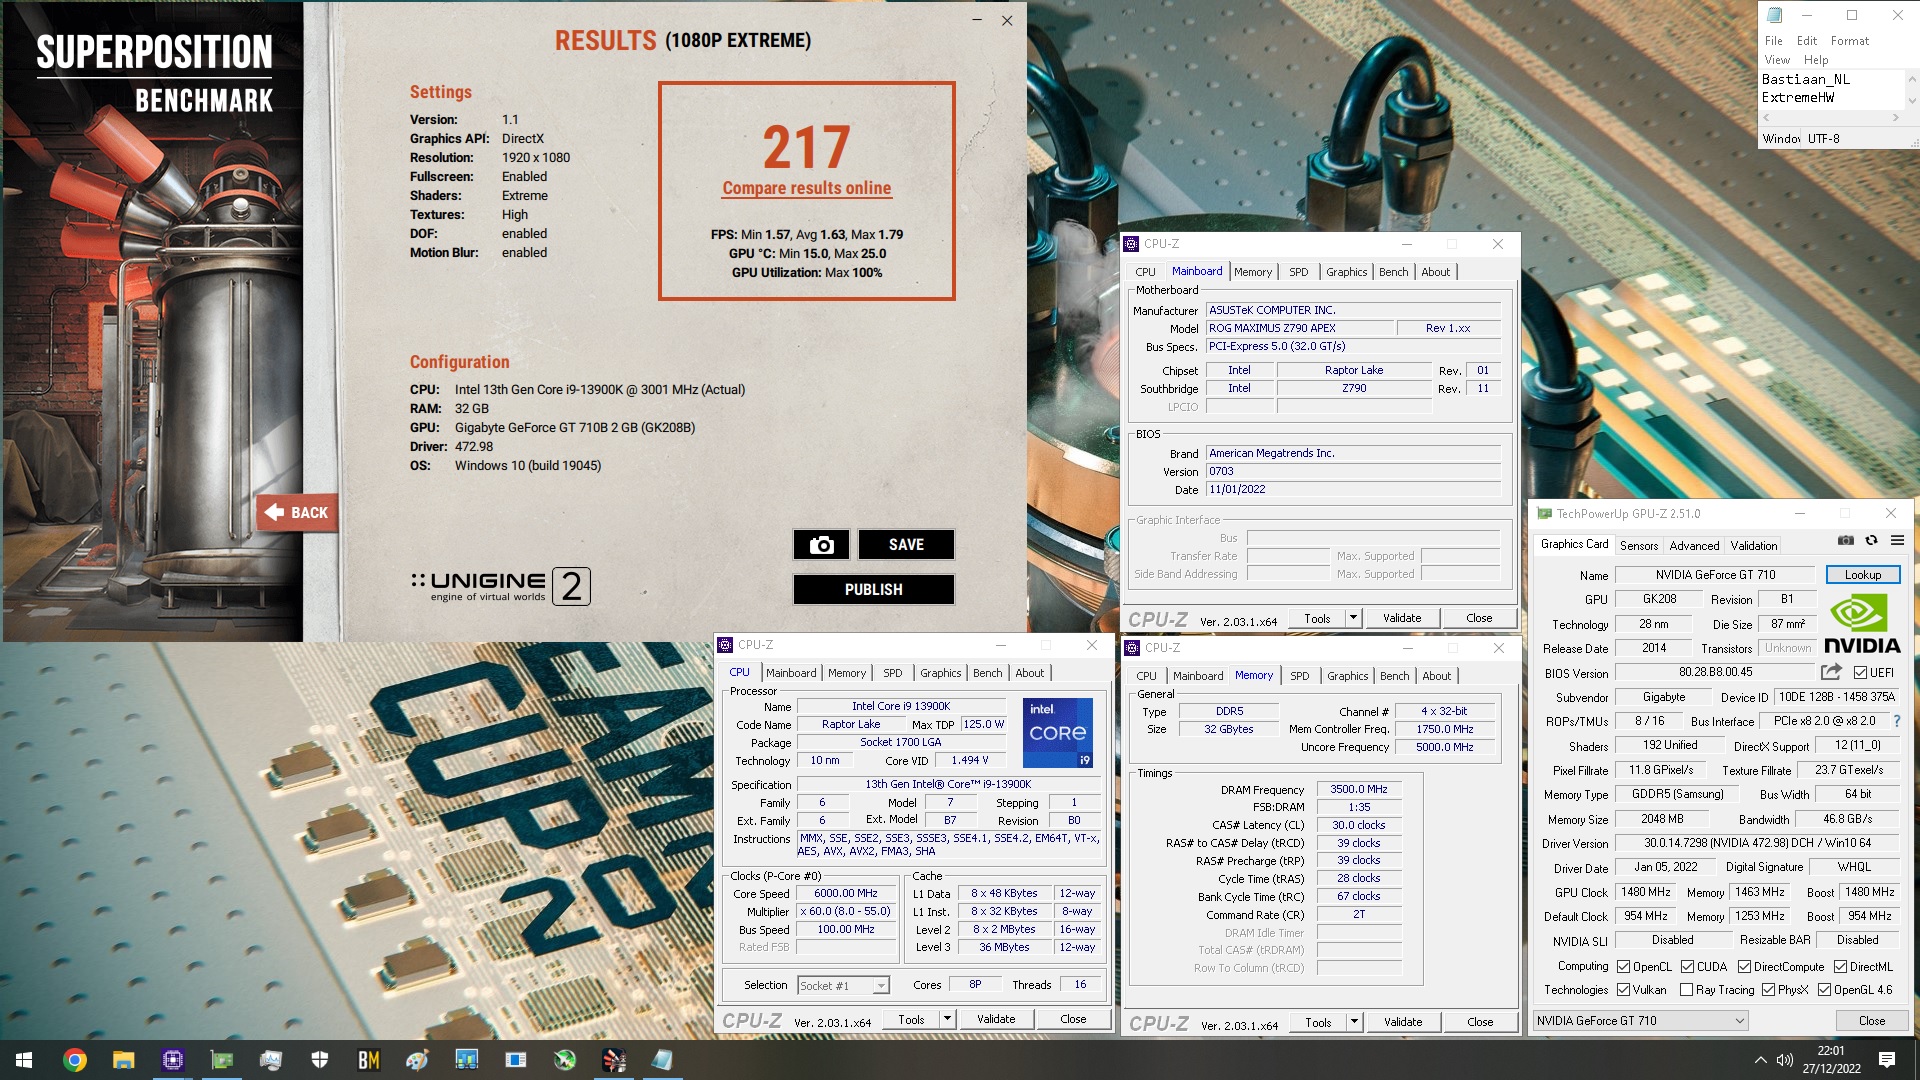Image resolution: width=1920 pixels, height=1080 pixels.
Task: Open the green swirl app in the taskbar
Action: pyautogui.click(x=565, y=1060)
